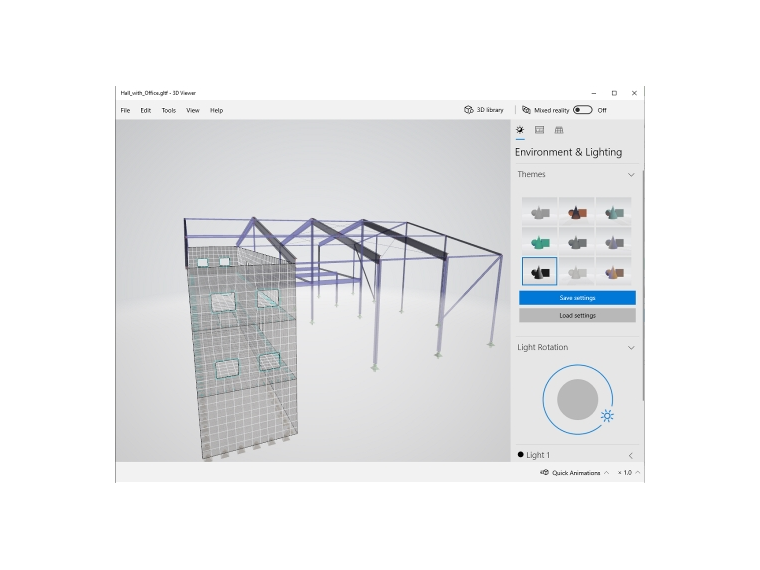This screenshot has width=760, height=570.
Task: Open the animation speed x1.0 dropdown
Action: (628, 473)
